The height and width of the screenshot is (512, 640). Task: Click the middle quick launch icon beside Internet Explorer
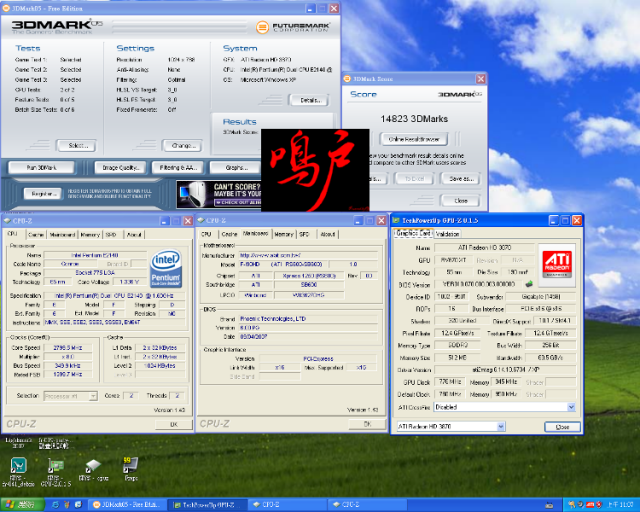[x=67, y=505]
